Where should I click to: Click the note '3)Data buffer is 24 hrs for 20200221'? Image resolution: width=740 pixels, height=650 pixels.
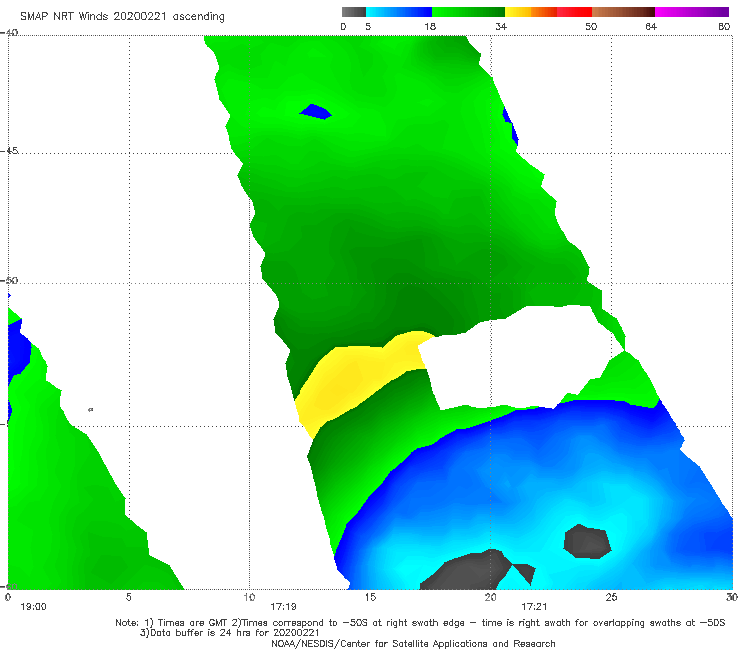[230, 633]
